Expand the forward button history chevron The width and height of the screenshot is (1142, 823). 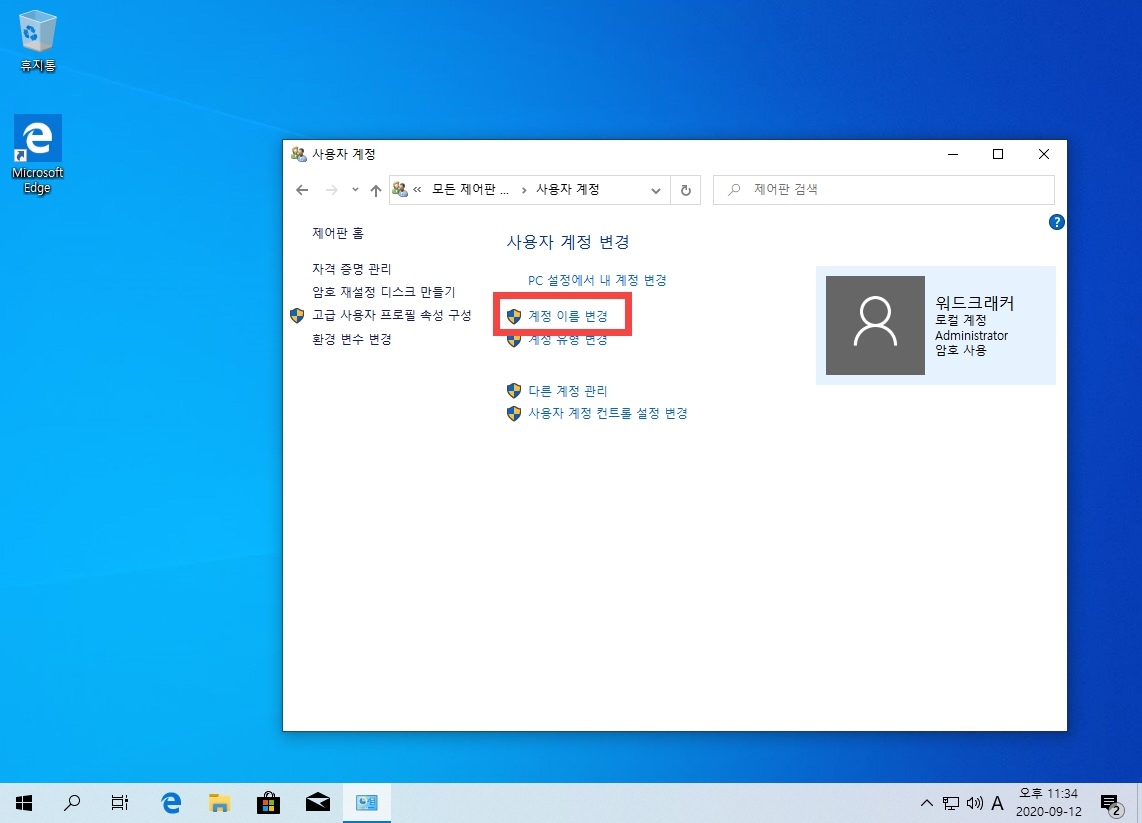click(352, 189)
